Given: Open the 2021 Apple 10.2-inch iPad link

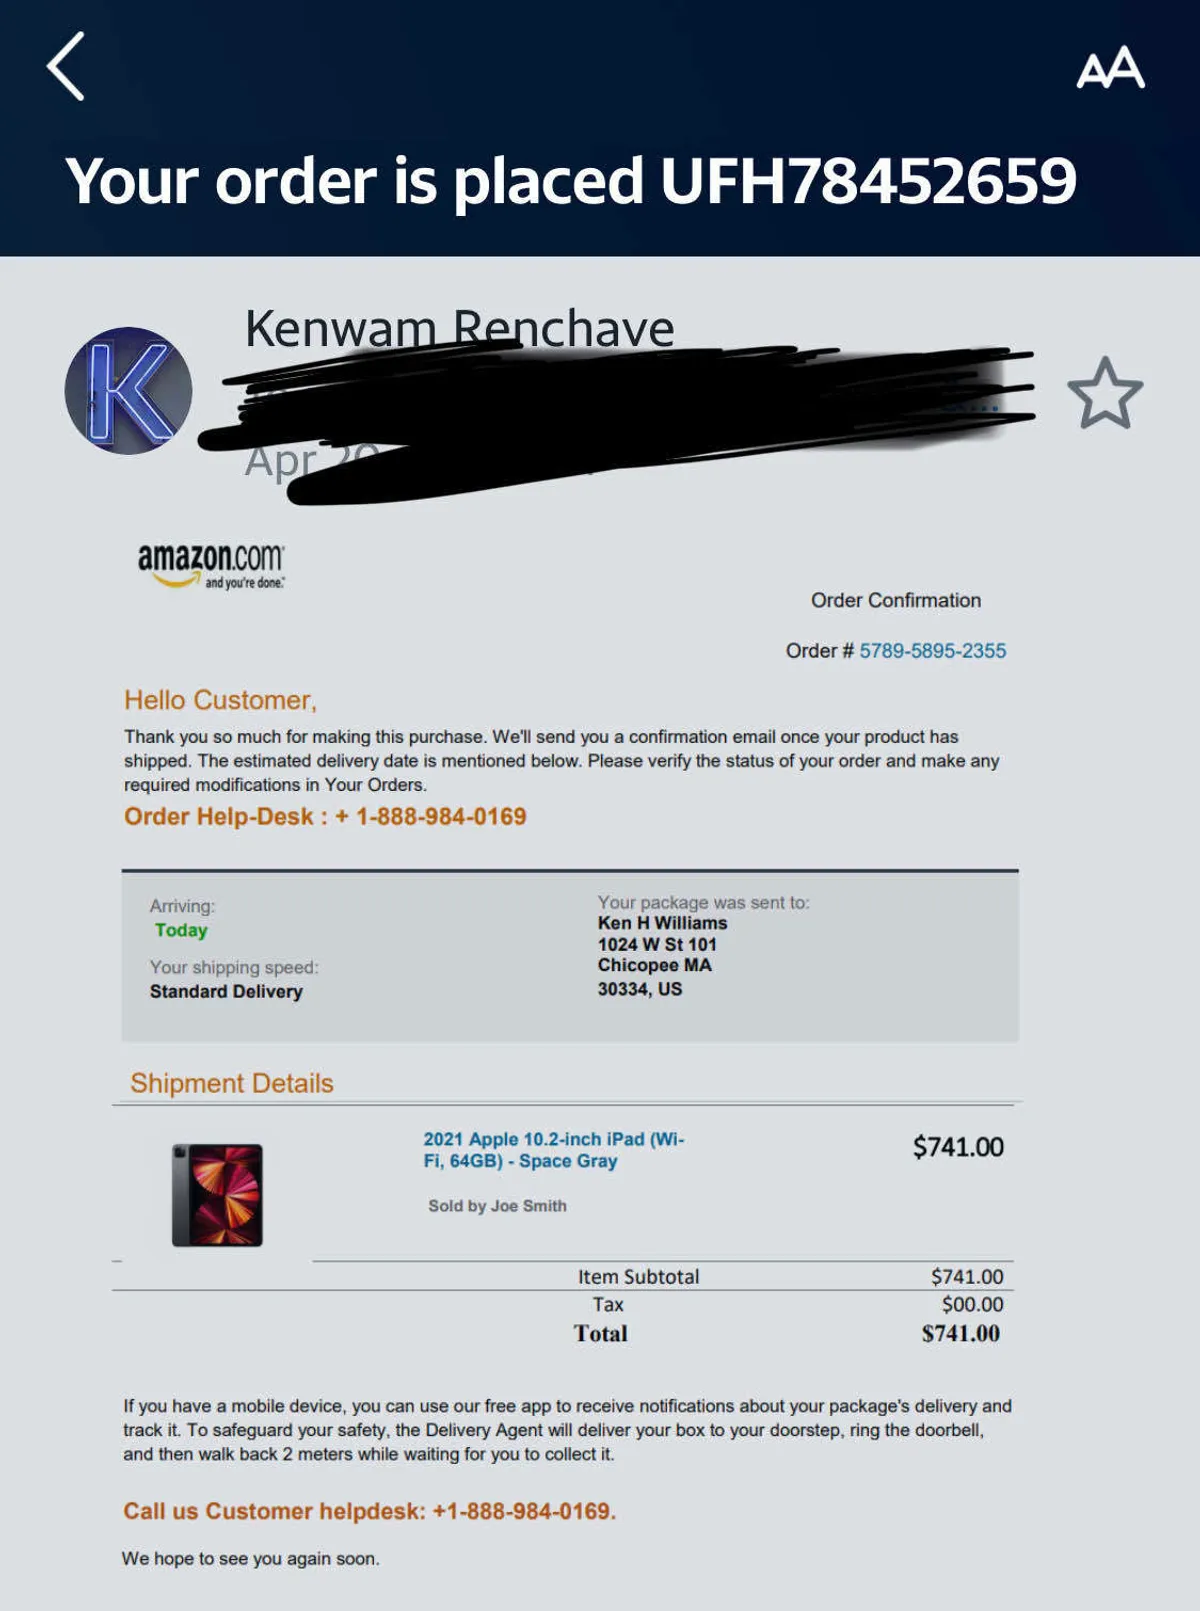Looking at the screenshot, I should click(553, 1150).
